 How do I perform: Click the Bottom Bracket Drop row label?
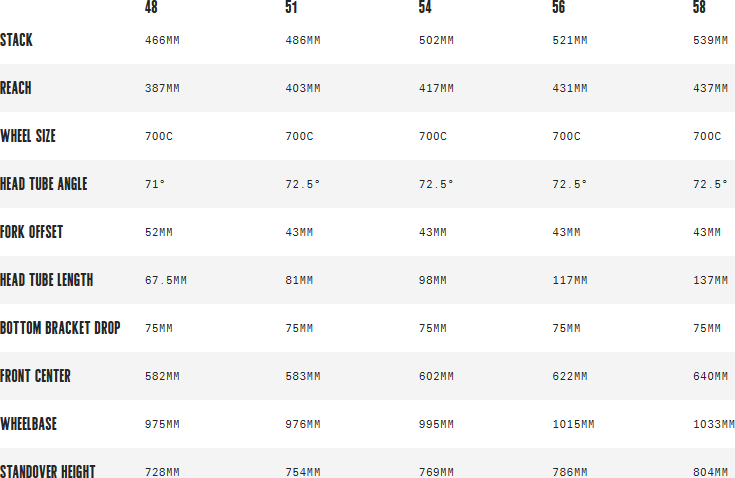pos(60,328)
